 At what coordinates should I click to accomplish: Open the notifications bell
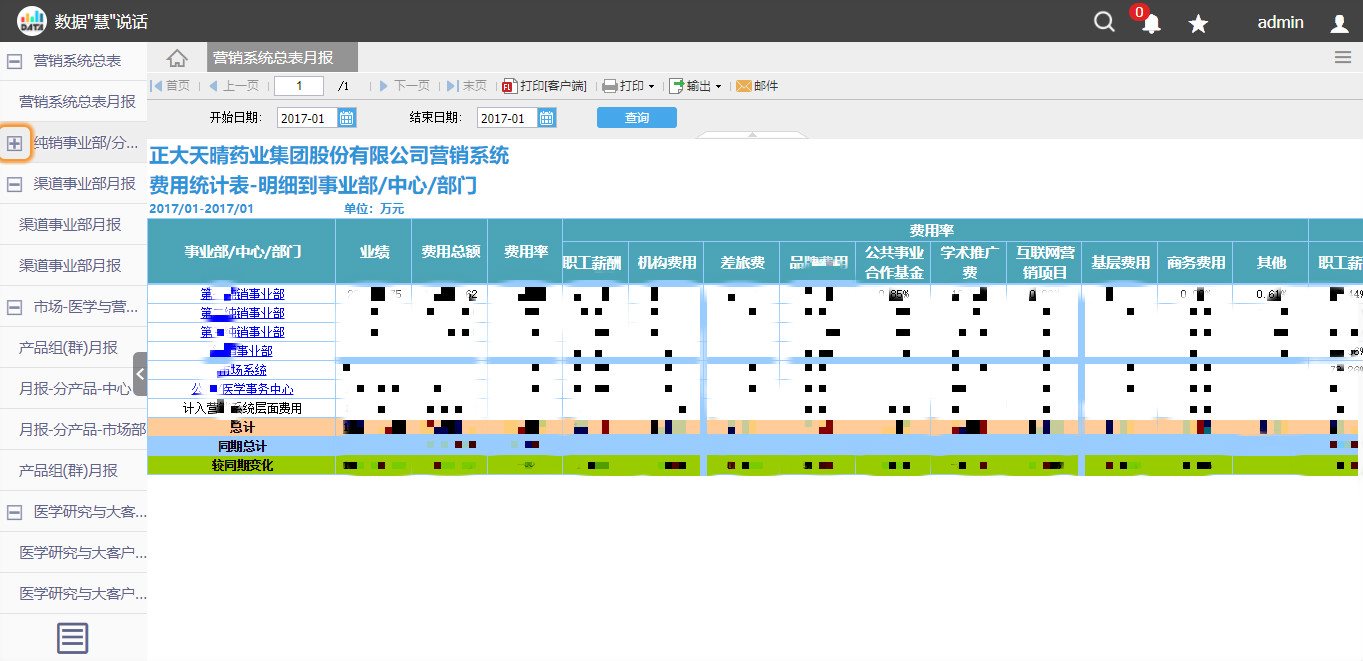(x=1151, y=24)
